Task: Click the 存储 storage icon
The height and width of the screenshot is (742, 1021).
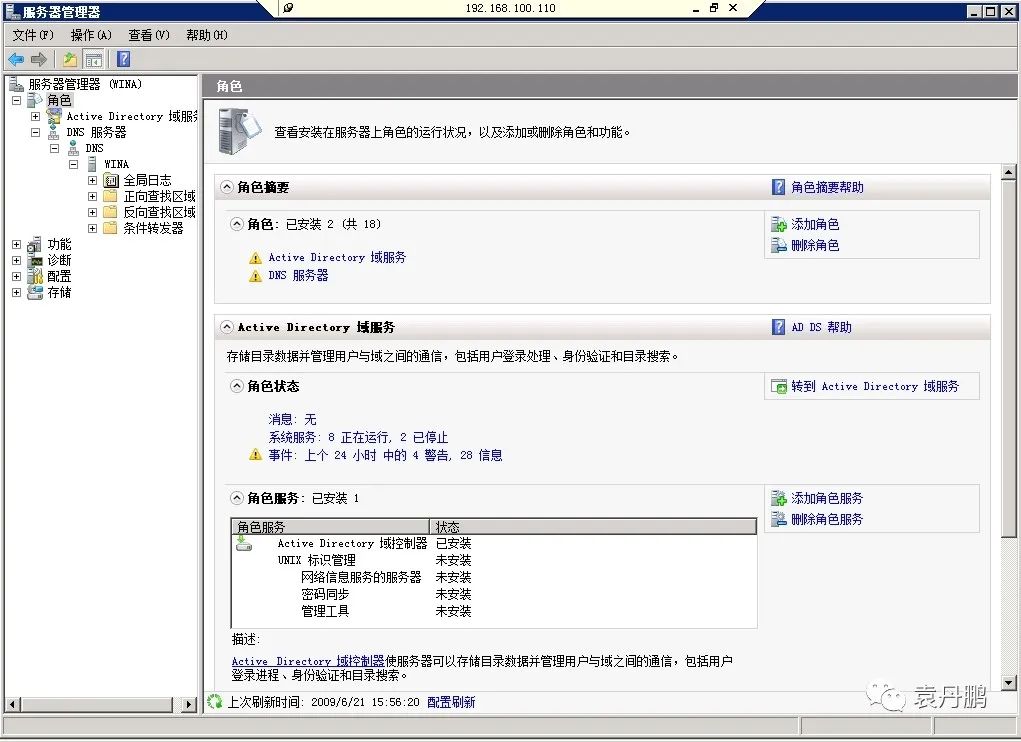Action: (35, 292)
